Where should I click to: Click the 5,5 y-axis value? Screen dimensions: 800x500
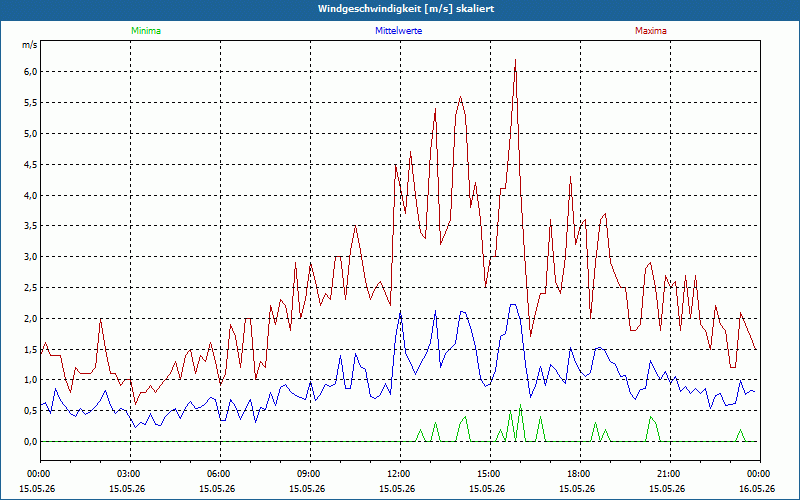click(x=31, y=103)
